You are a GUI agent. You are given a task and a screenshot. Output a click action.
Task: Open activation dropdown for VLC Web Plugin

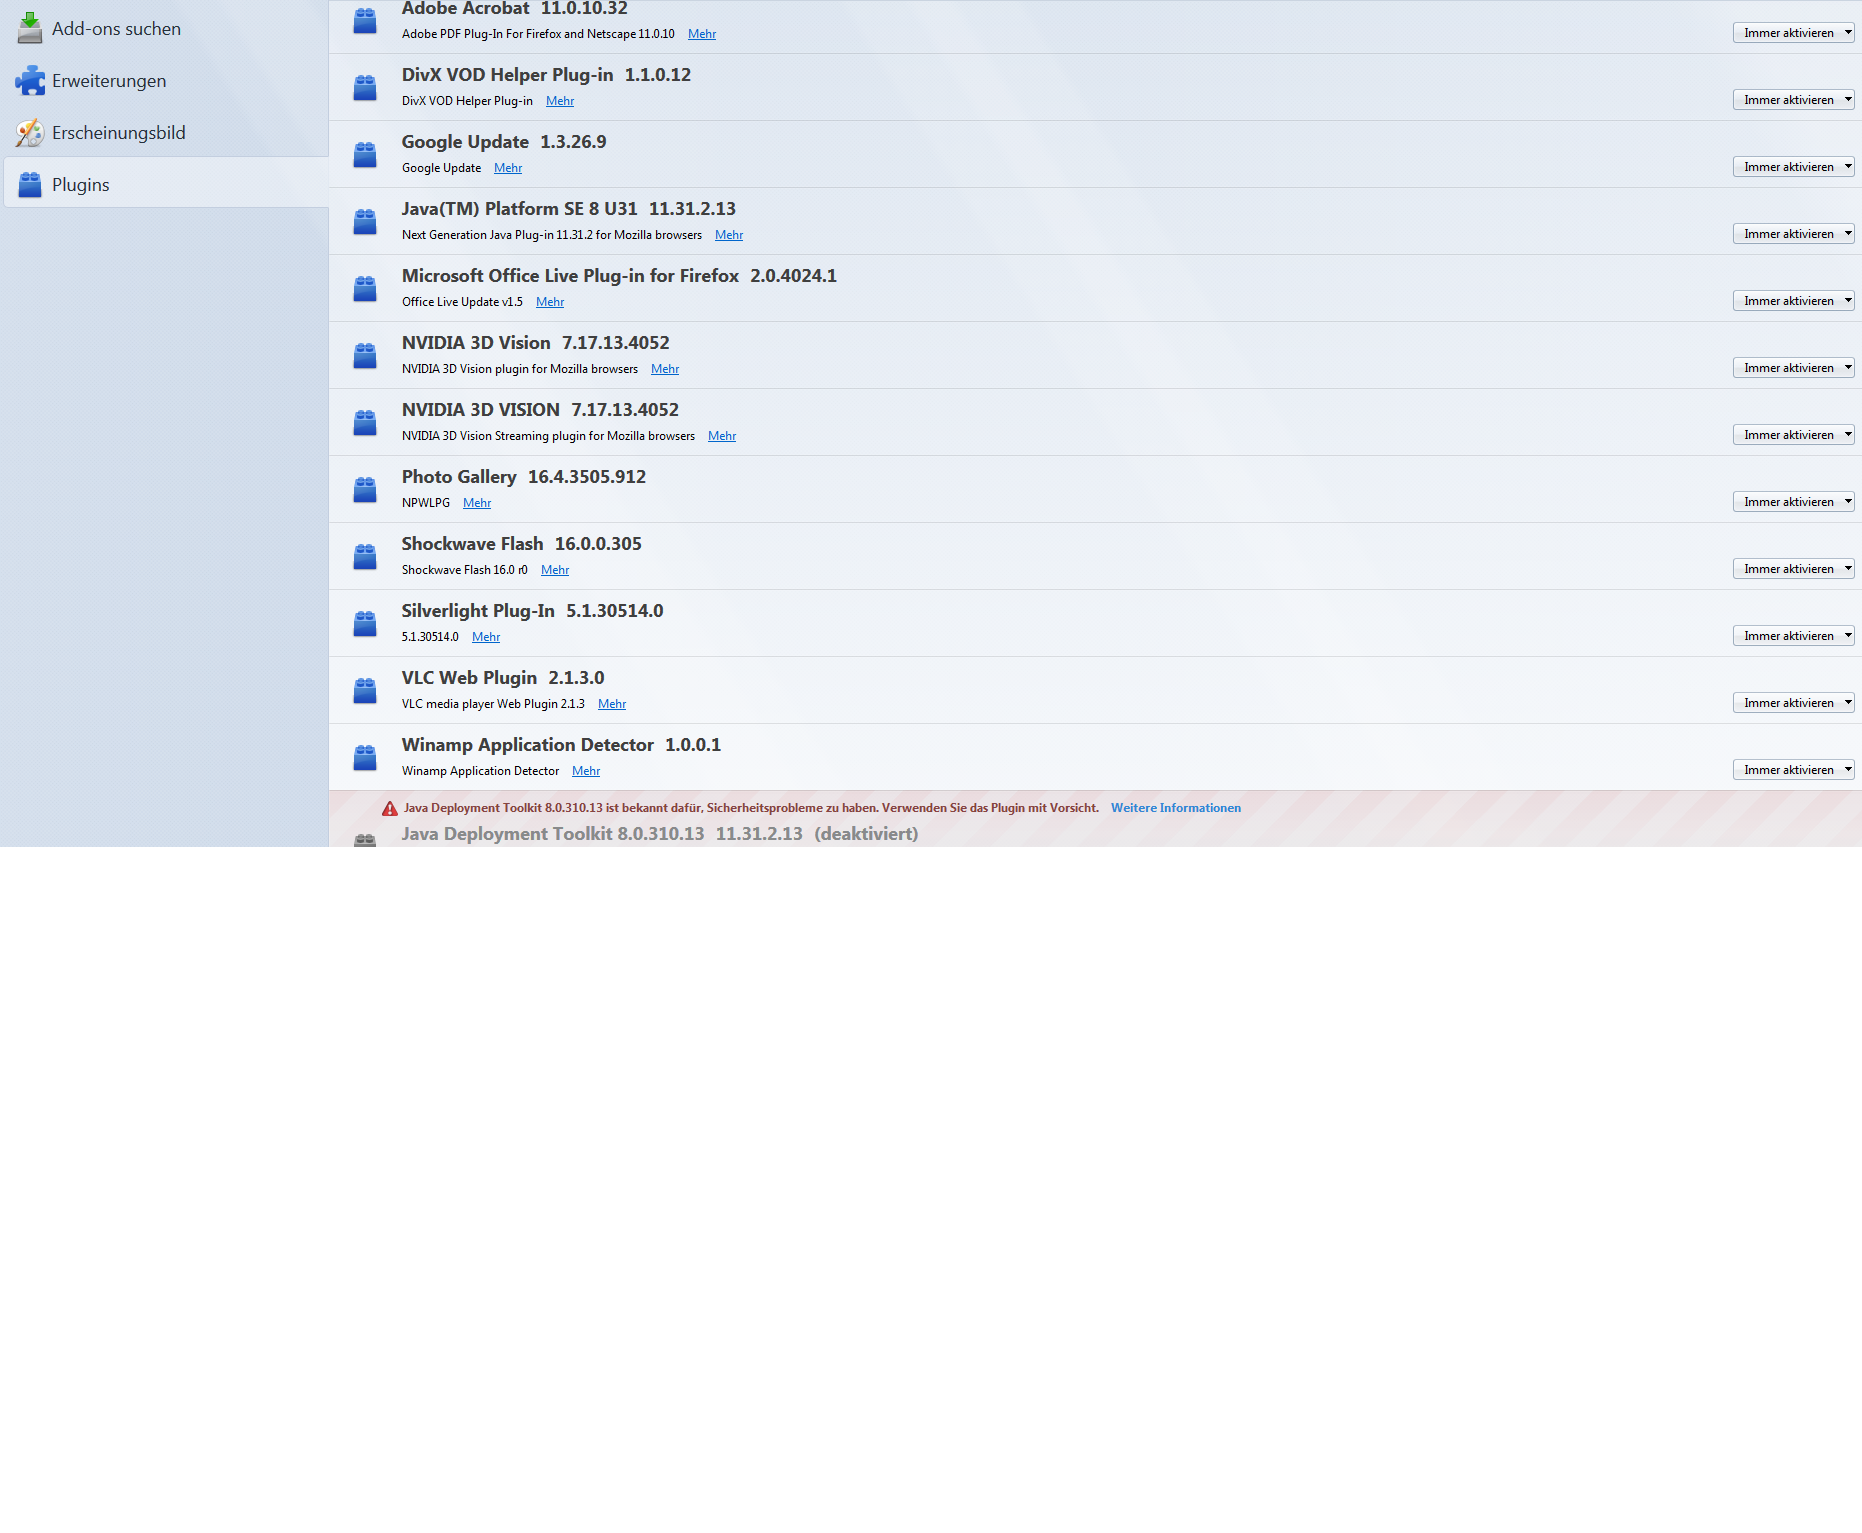click(1793, 703)
